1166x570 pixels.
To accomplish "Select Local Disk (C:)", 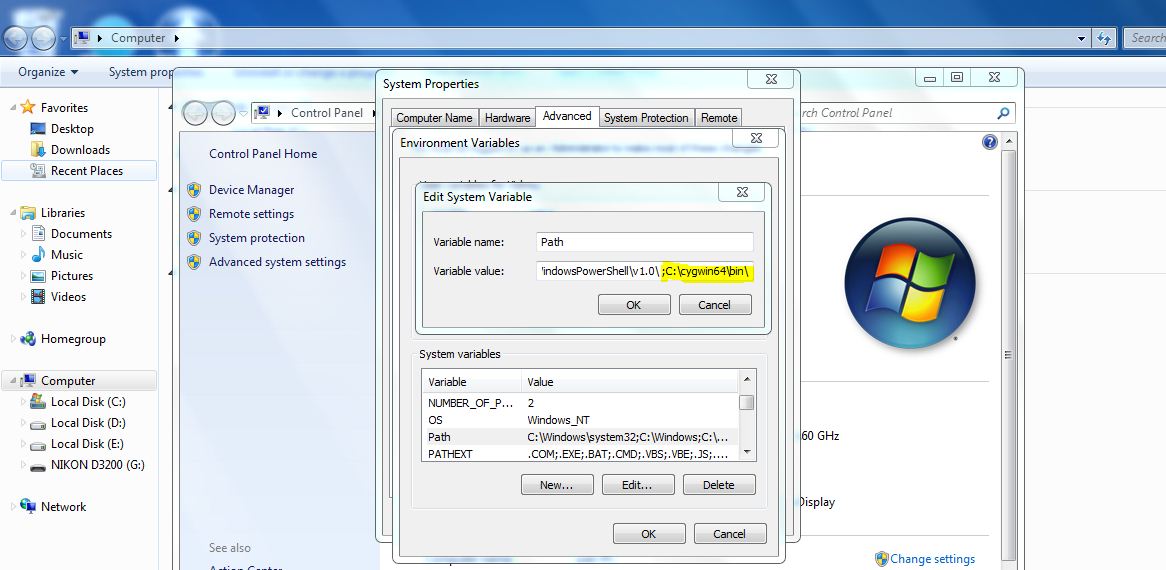I will [88, 401].
